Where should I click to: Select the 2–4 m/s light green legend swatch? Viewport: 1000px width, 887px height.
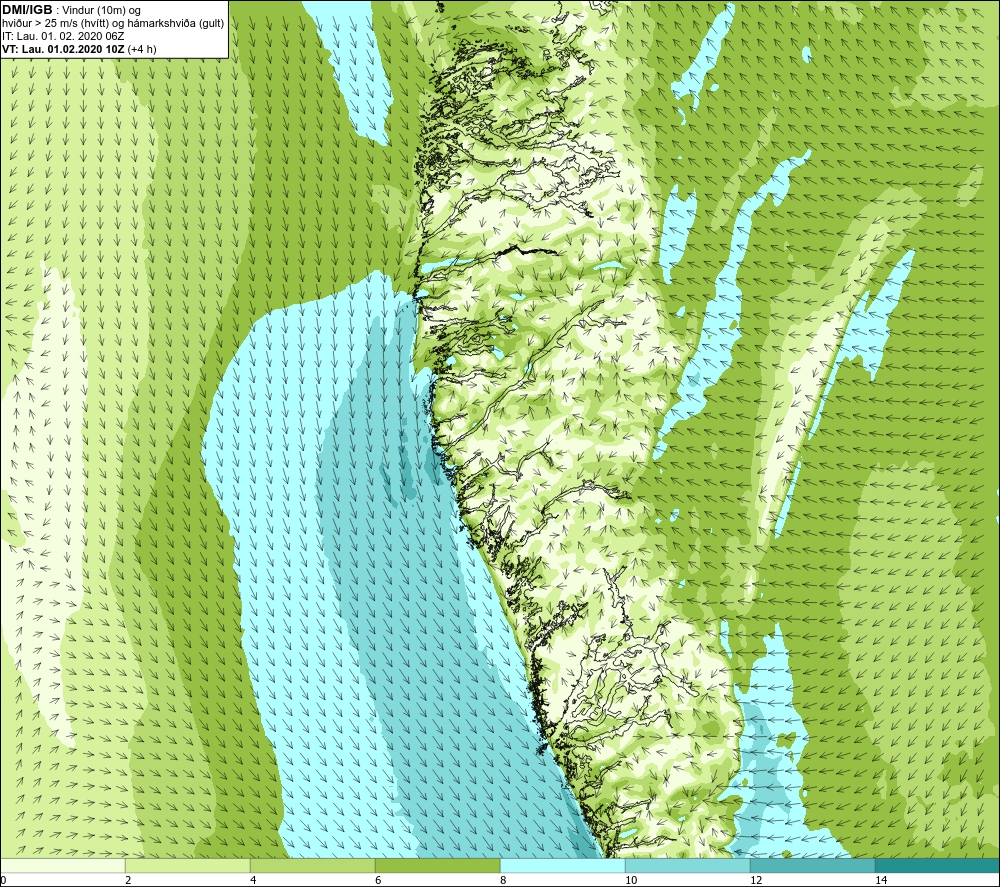click(188, 866)
